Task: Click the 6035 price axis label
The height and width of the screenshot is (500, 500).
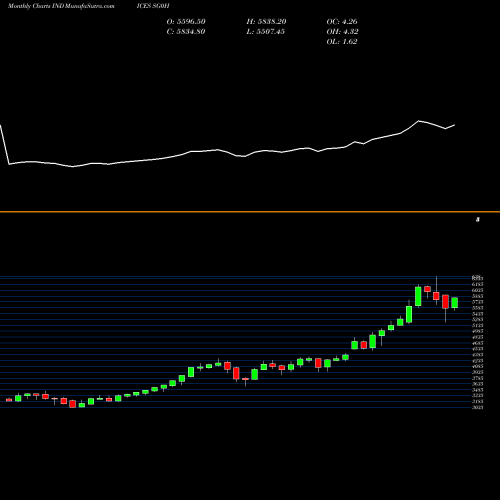Action: [x=478, y=290]
